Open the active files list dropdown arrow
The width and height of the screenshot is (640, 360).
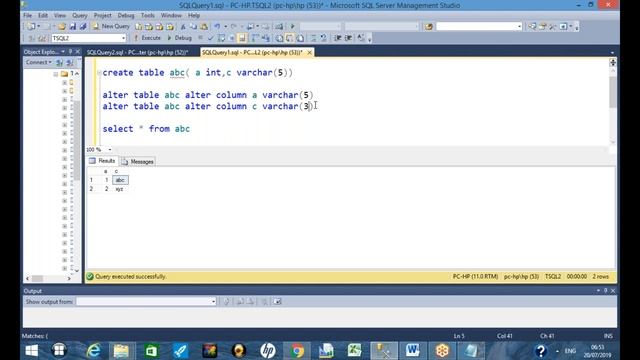612,53
